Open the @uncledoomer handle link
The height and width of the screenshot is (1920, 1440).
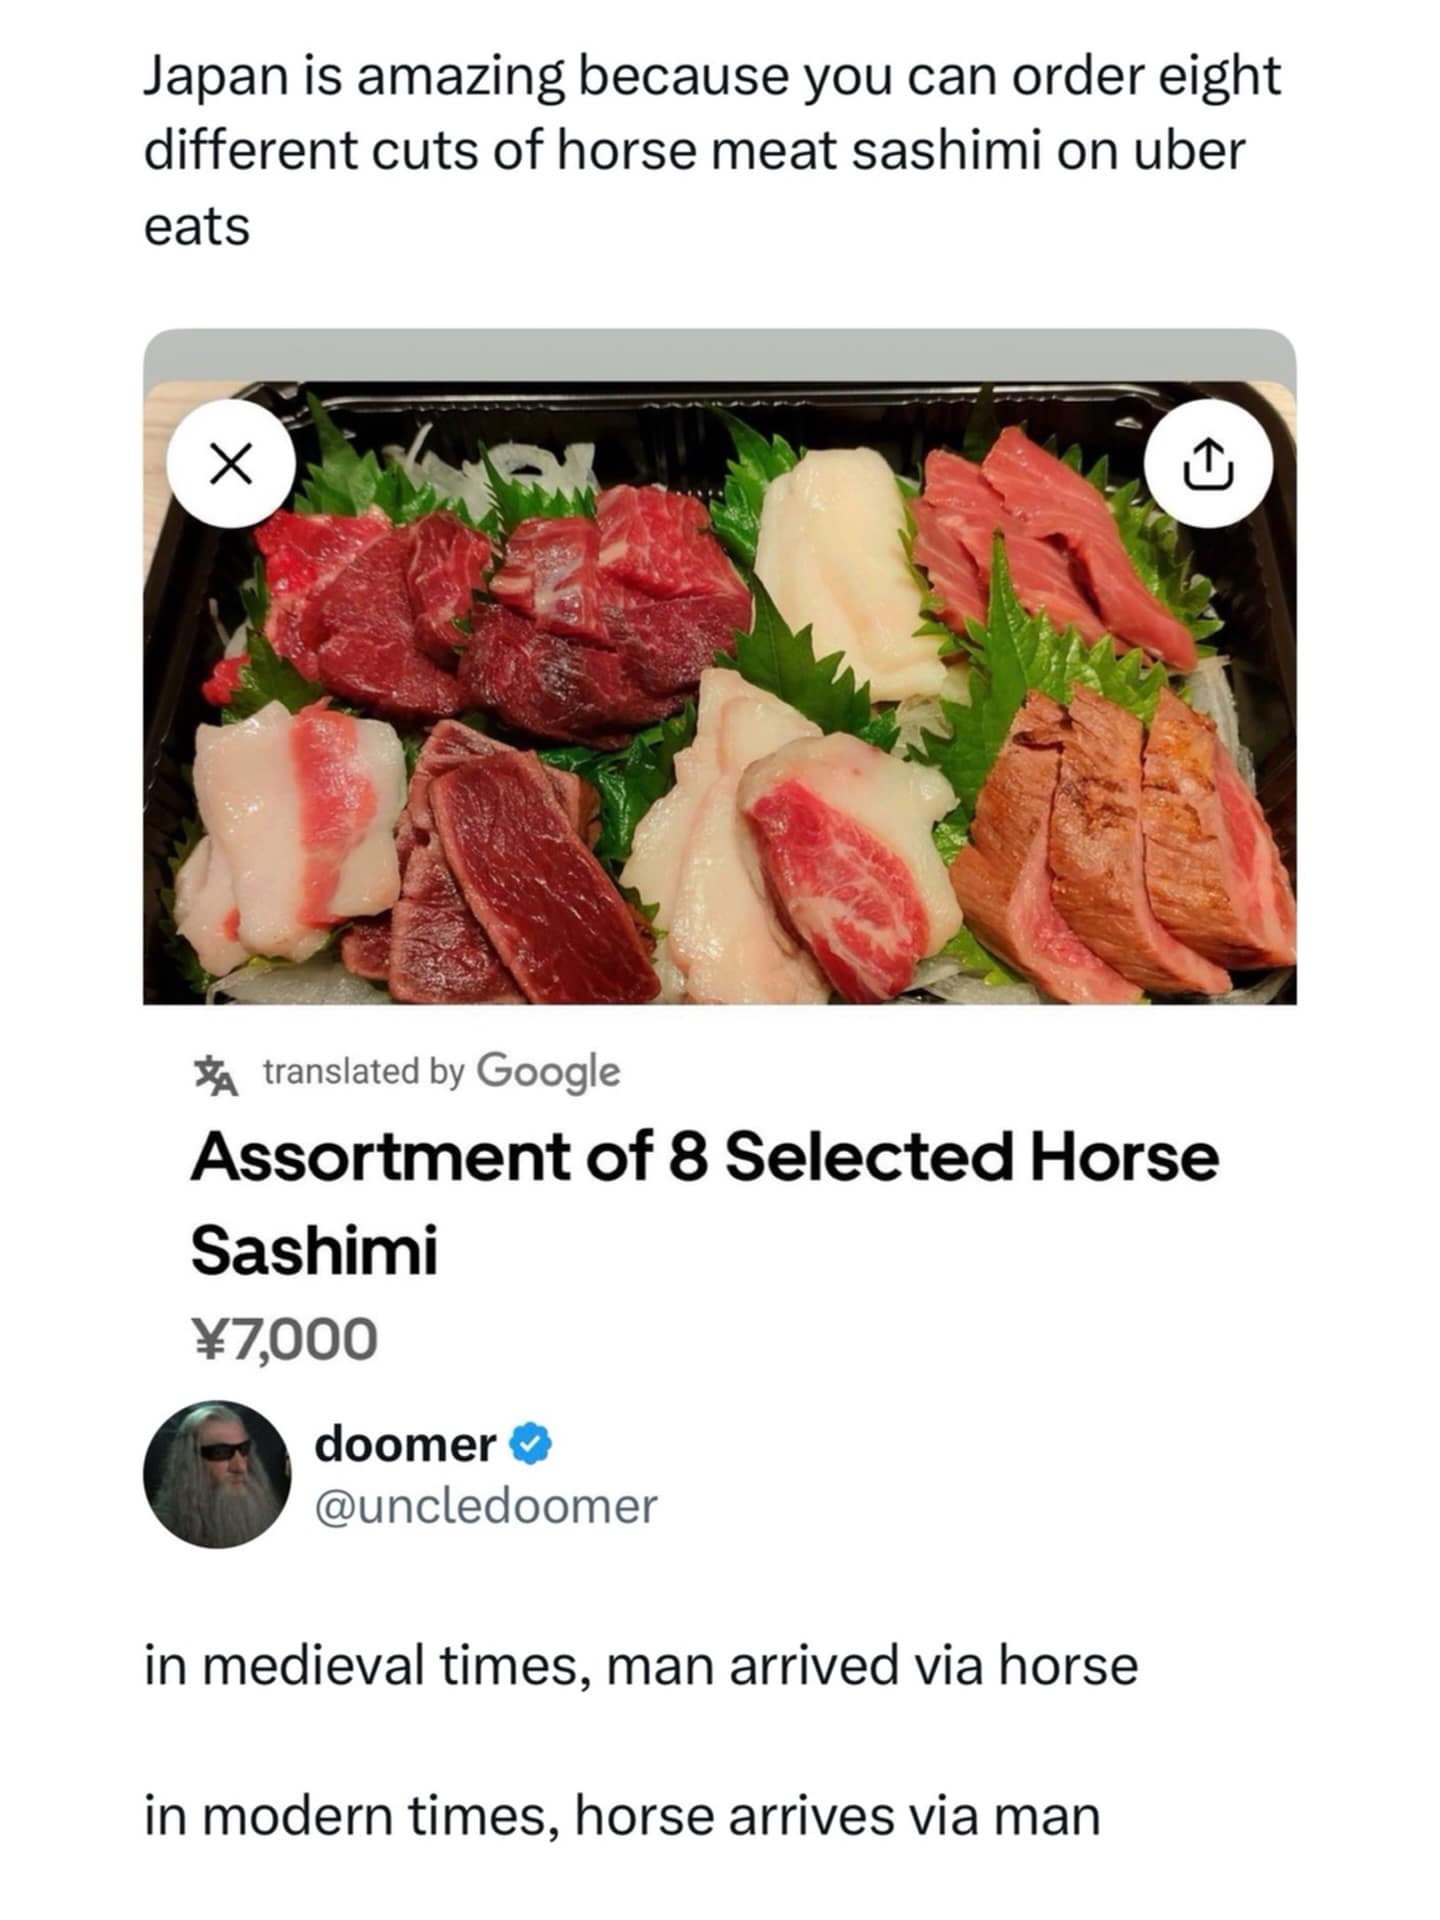tap(486, 1506)
